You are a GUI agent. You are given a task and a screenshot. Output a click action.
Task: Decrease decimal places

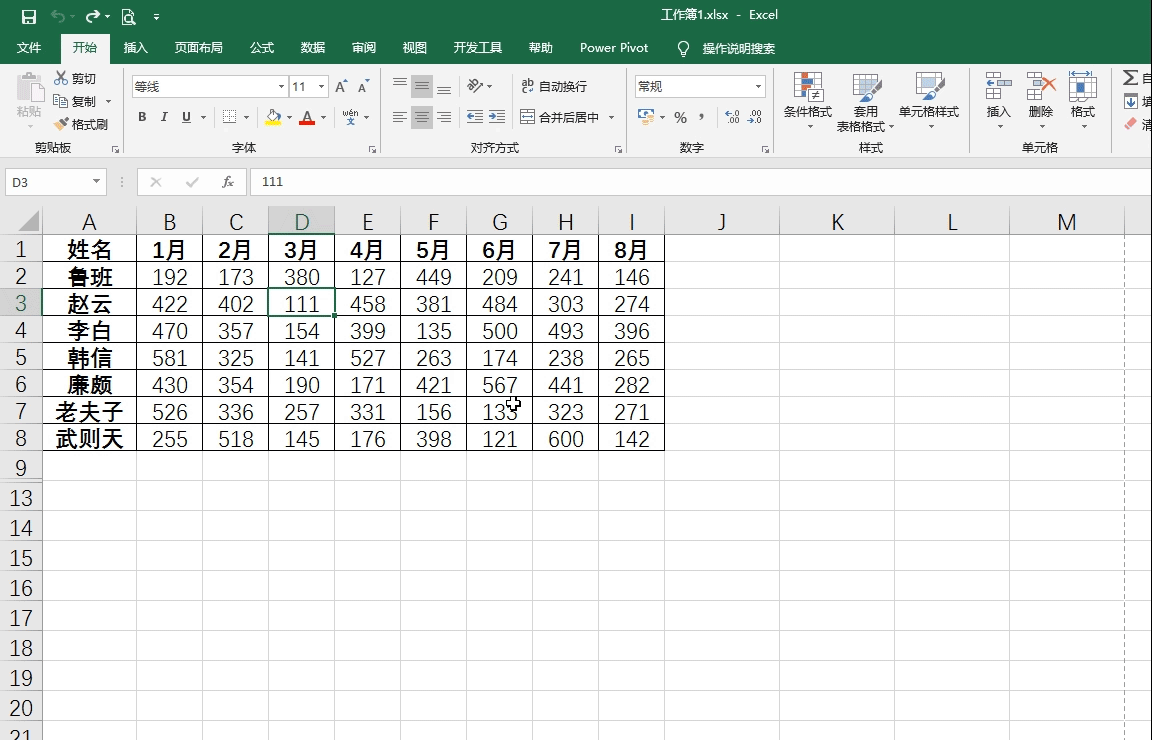pyautogui.click(x=755, y=117)
